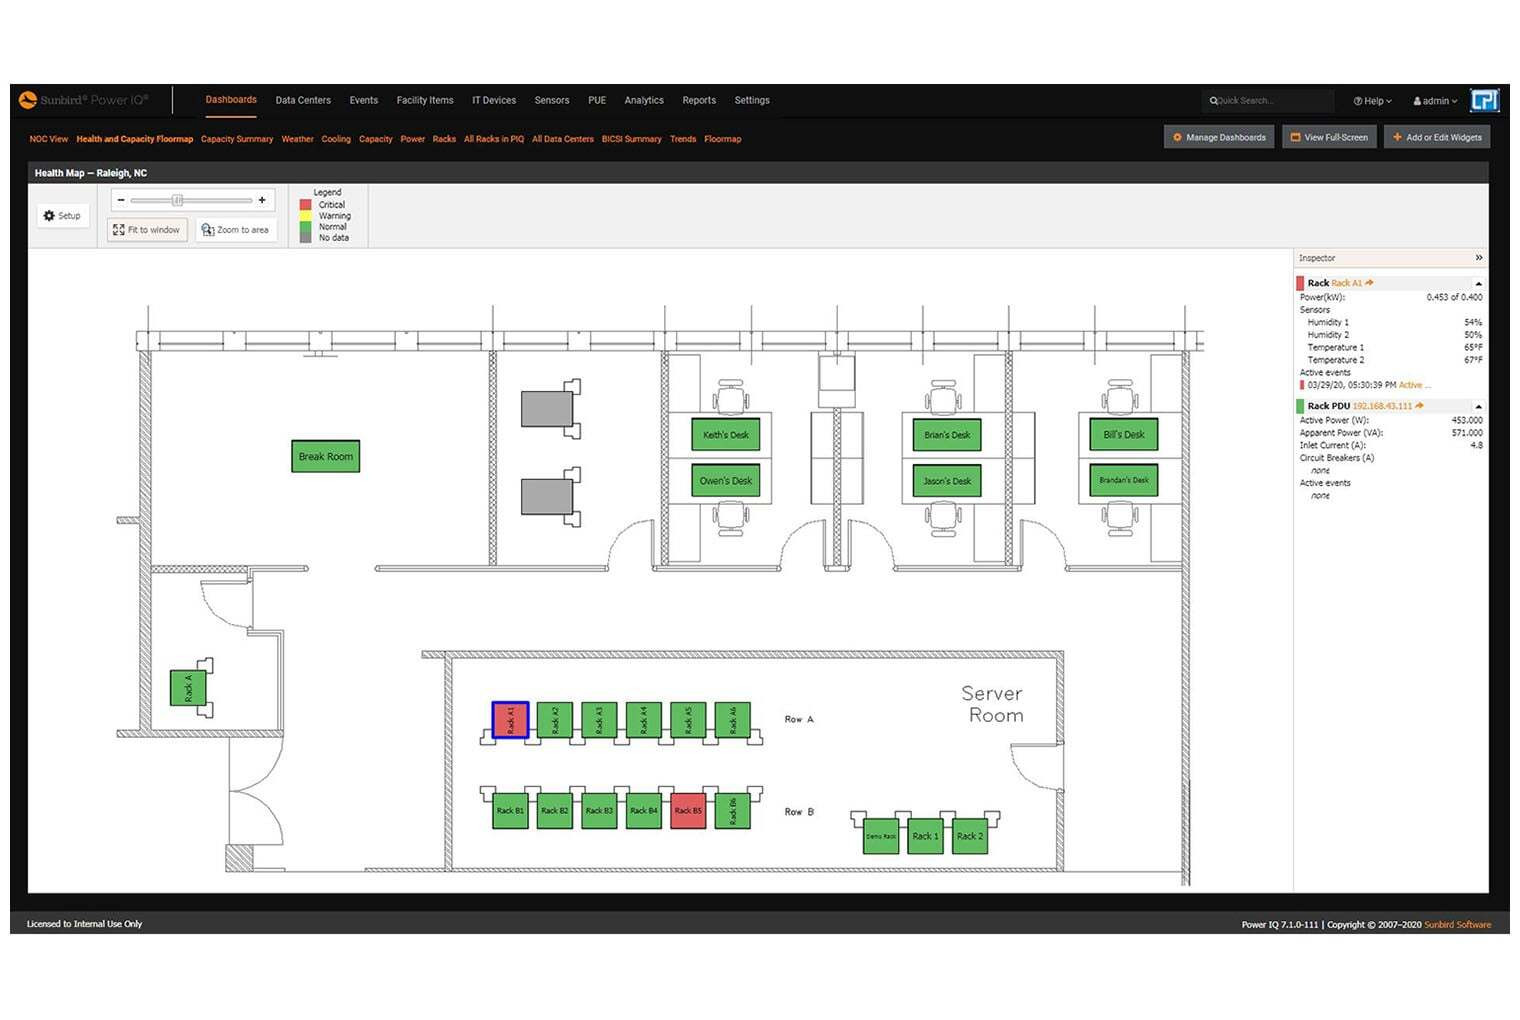Collapse the Rack PDU inspector section
Image resolution: width=1520 pixels, height=1020 pixels.
pyautogui.click(x=1479, y=407)
